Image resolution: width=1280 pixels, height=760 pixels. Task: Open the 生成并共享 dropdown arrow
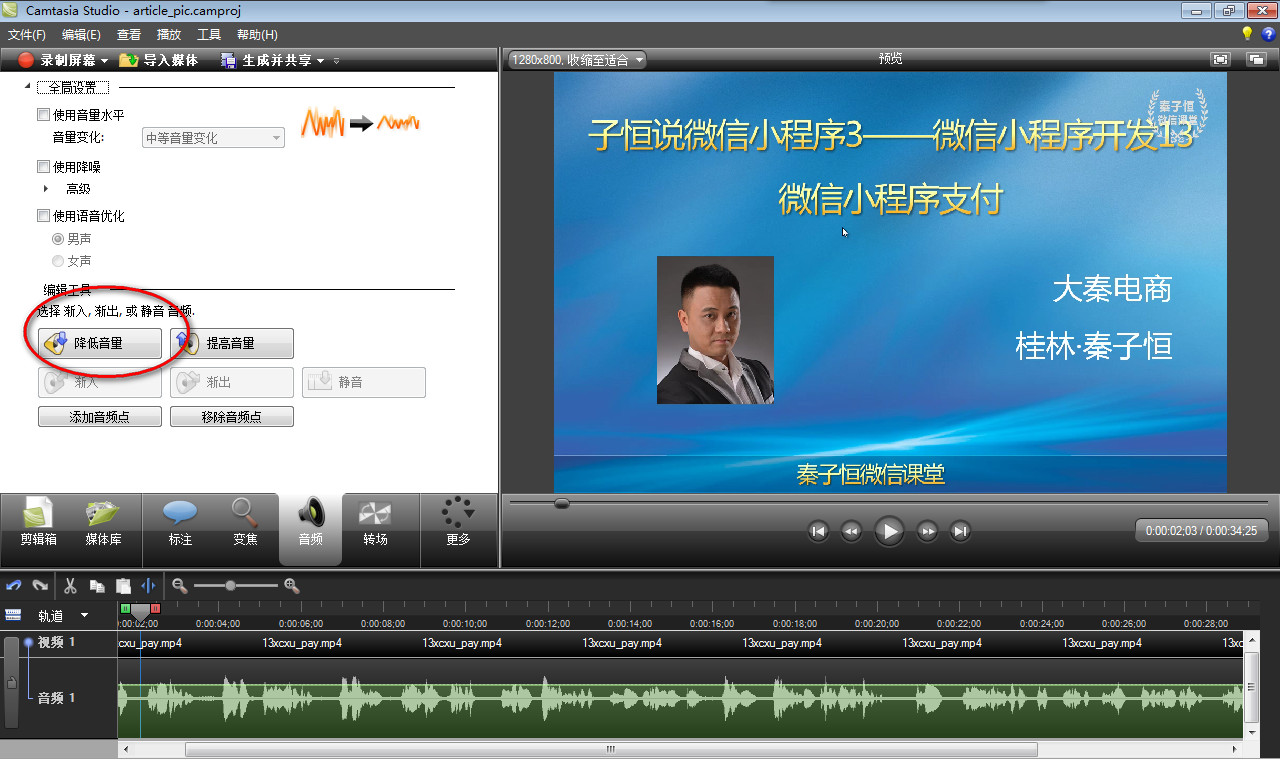pos(320,61)
